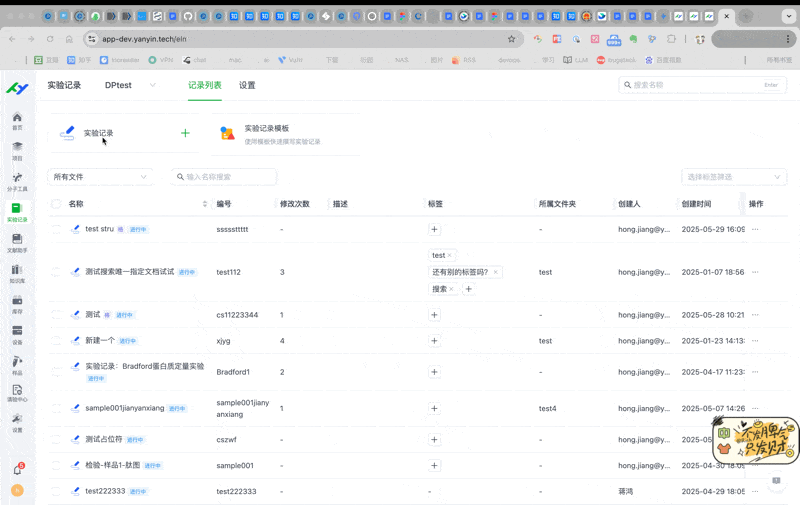The width and height of the screenshot is (800, 505).
Task: Open the 请验中心 sidebar icon
Action: click(17, 393)
